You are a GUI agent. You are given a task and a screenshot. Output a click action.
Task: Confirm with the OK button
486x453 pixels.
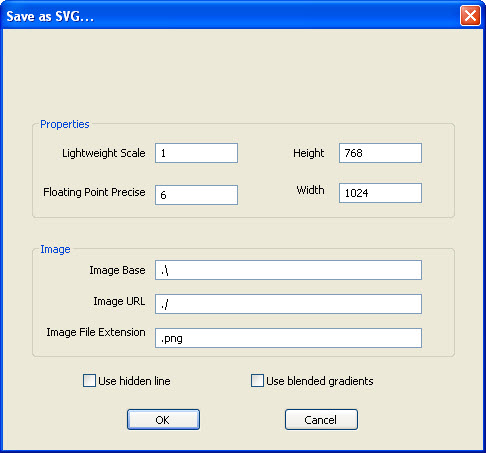point(163,420)
